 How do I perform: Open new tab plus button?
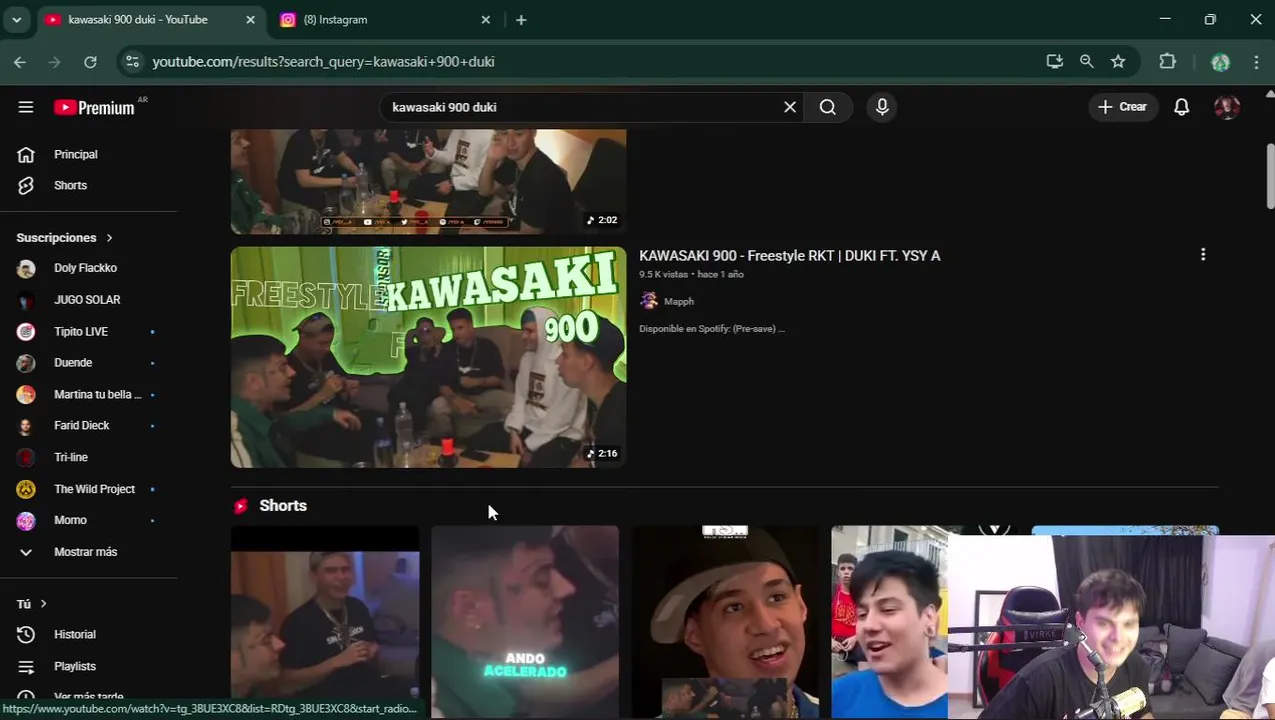pos(521,20)
